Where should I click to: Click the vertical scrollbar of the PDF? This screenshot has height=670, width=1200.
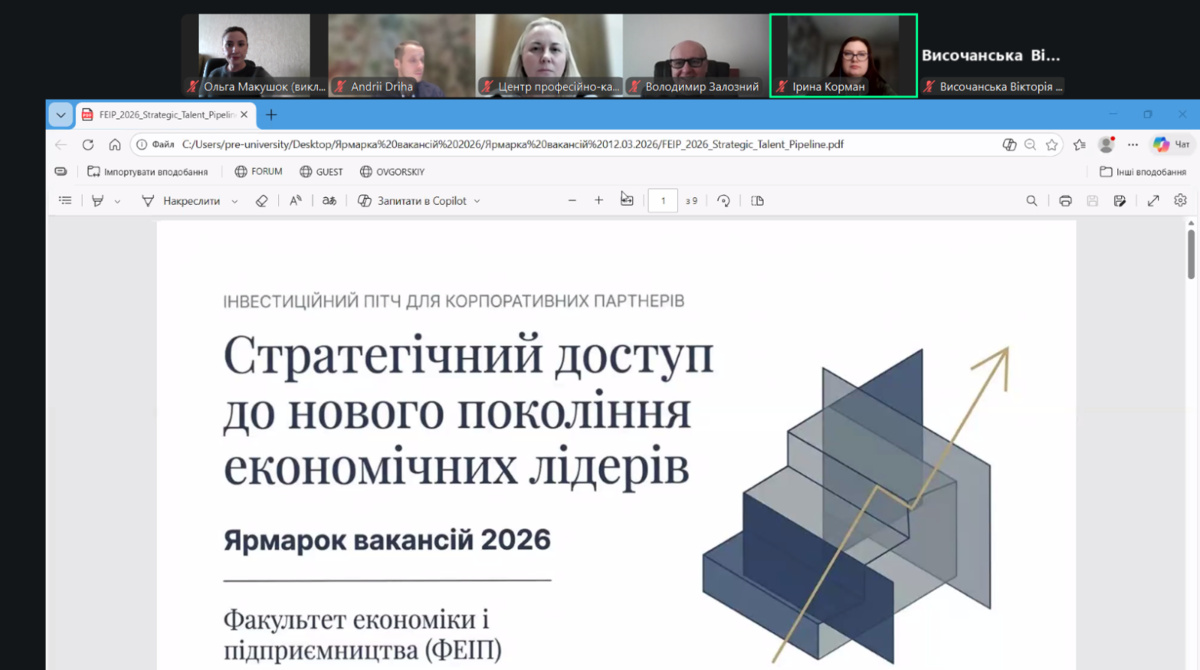tap(1190, 254)
